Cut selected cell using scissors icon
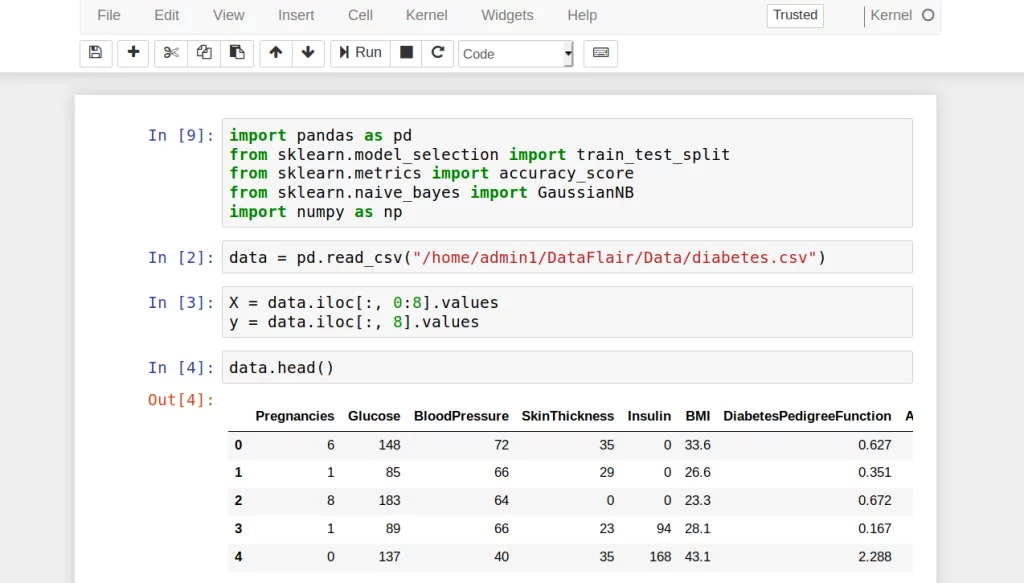This screenshot has width=1024, height=583. click(171, 53)
